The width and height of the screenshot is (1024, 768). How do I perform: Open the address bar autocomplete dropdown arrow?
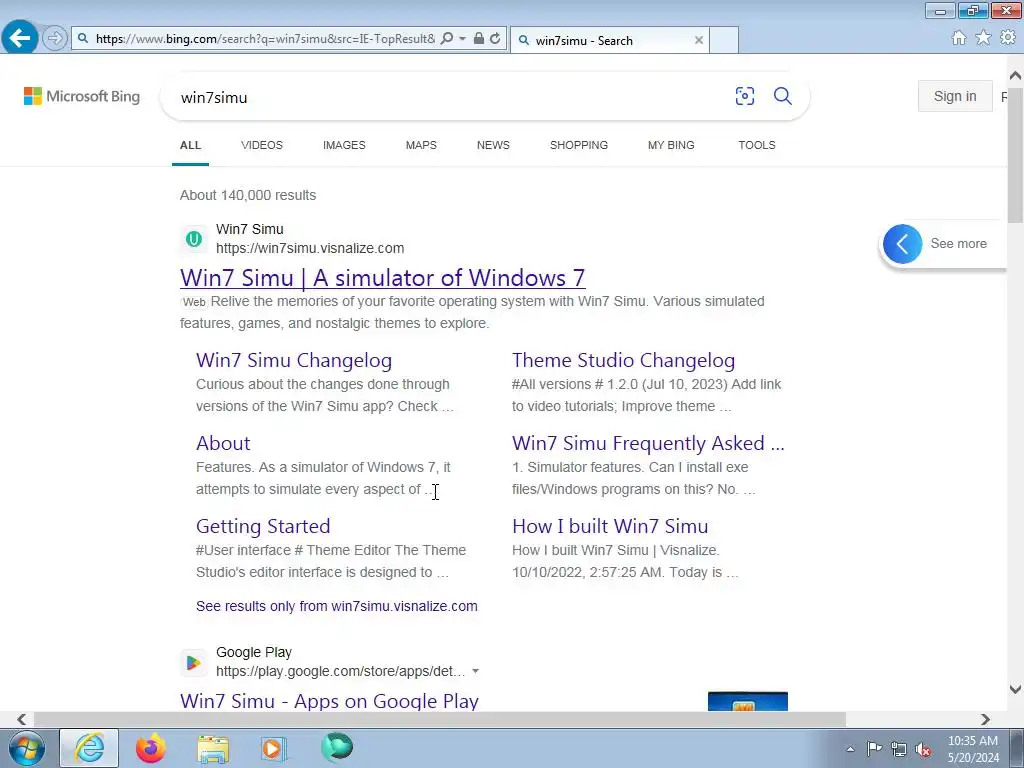462,39
